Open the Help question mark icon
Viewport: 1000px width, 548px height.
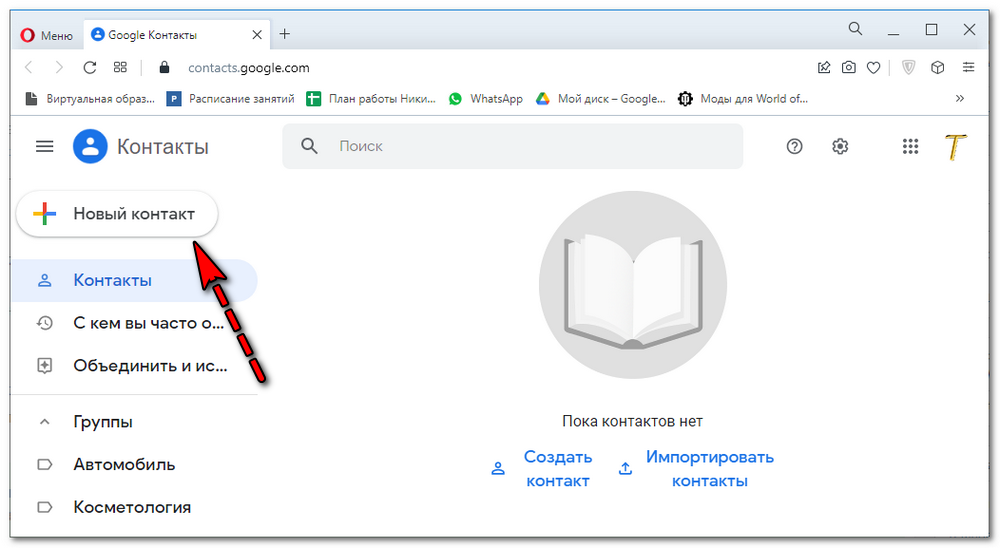point(794,146)
